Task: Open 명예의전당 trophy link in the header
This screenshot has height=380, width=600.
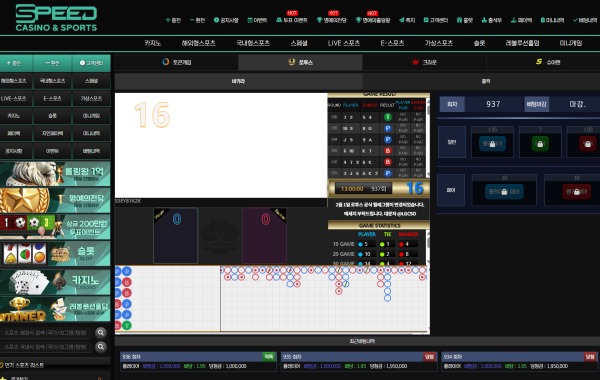Action: [331, 20]
